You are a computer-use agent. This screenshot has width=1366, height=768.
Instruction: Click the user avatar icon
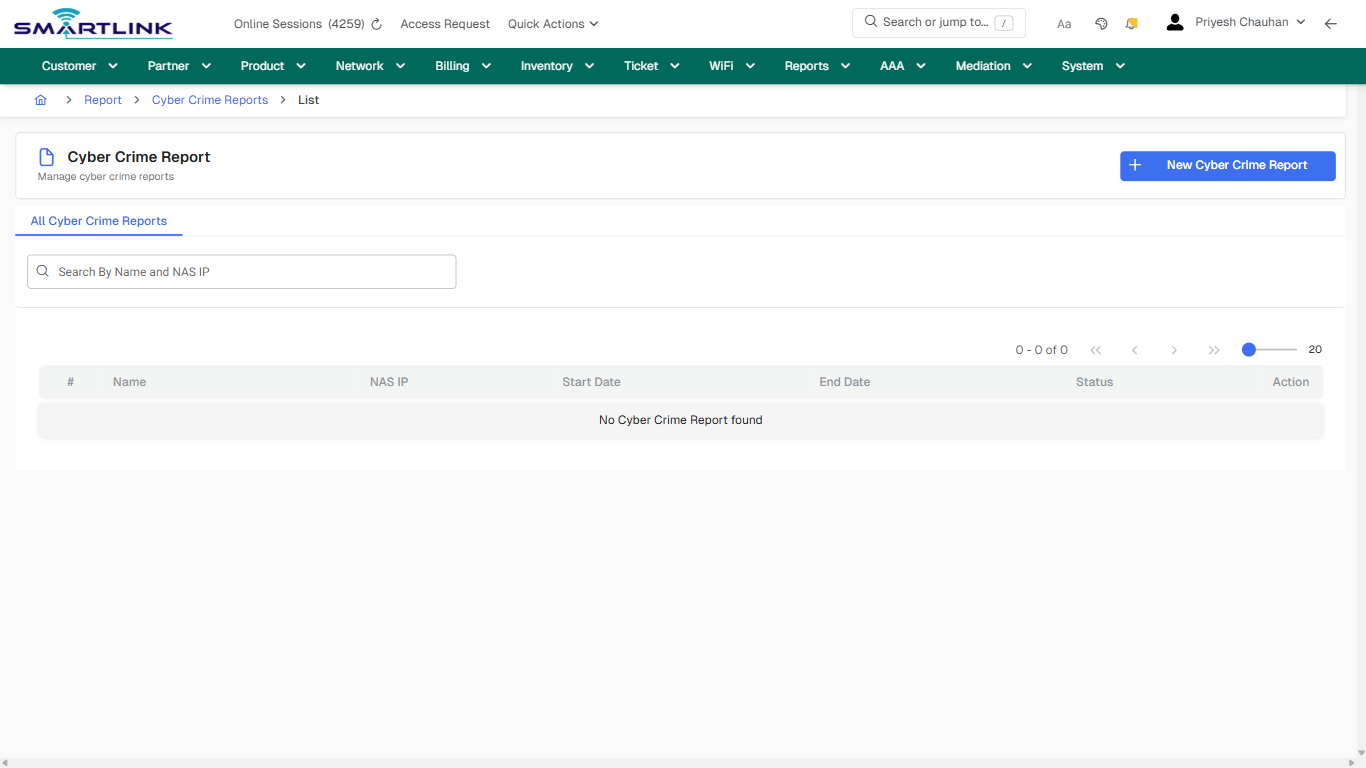[1174, 21]
